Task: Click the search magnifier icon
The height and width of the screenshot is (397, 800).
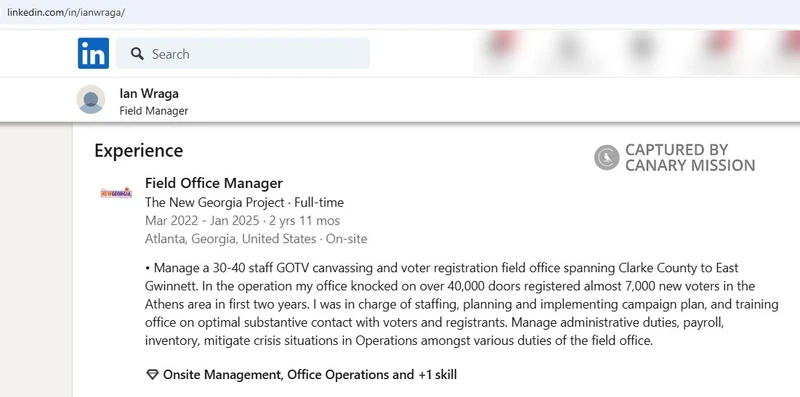Action: [137, 54]
